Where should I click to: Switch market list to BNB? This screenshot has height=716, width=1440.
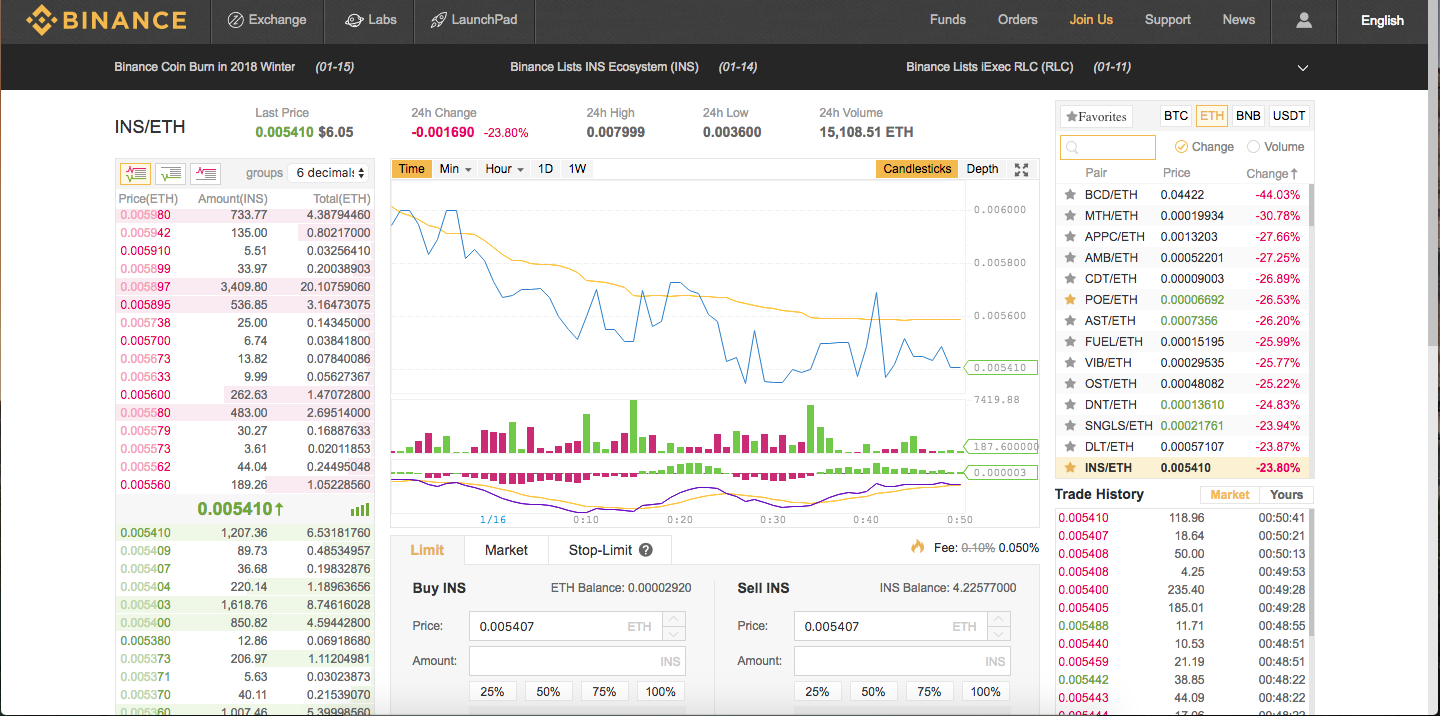pyautogui.click(x=1248, y=116)
